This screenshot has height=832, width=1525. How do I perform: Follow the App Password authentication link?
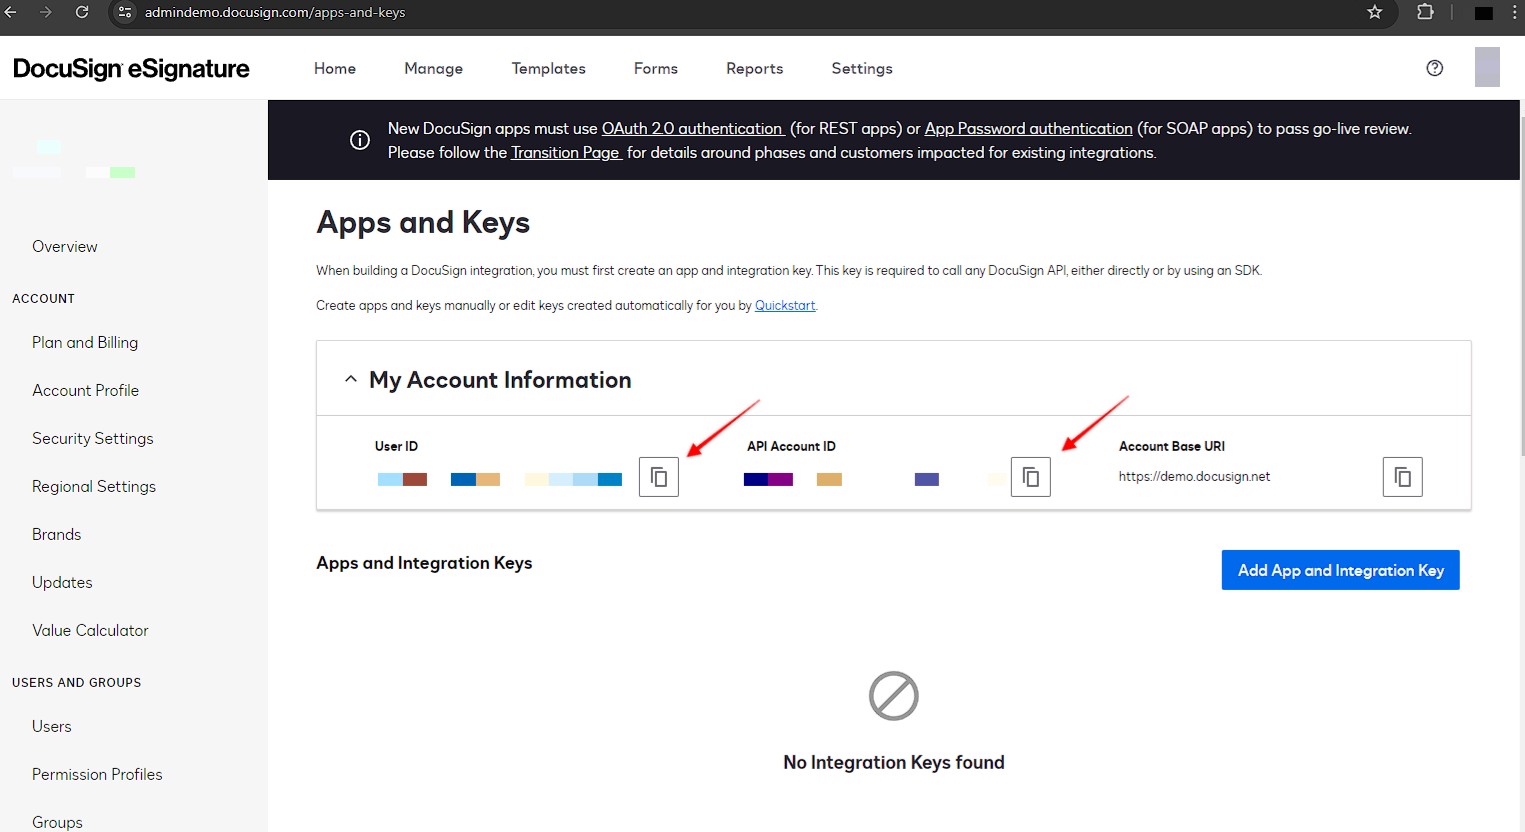(1029, 128)
